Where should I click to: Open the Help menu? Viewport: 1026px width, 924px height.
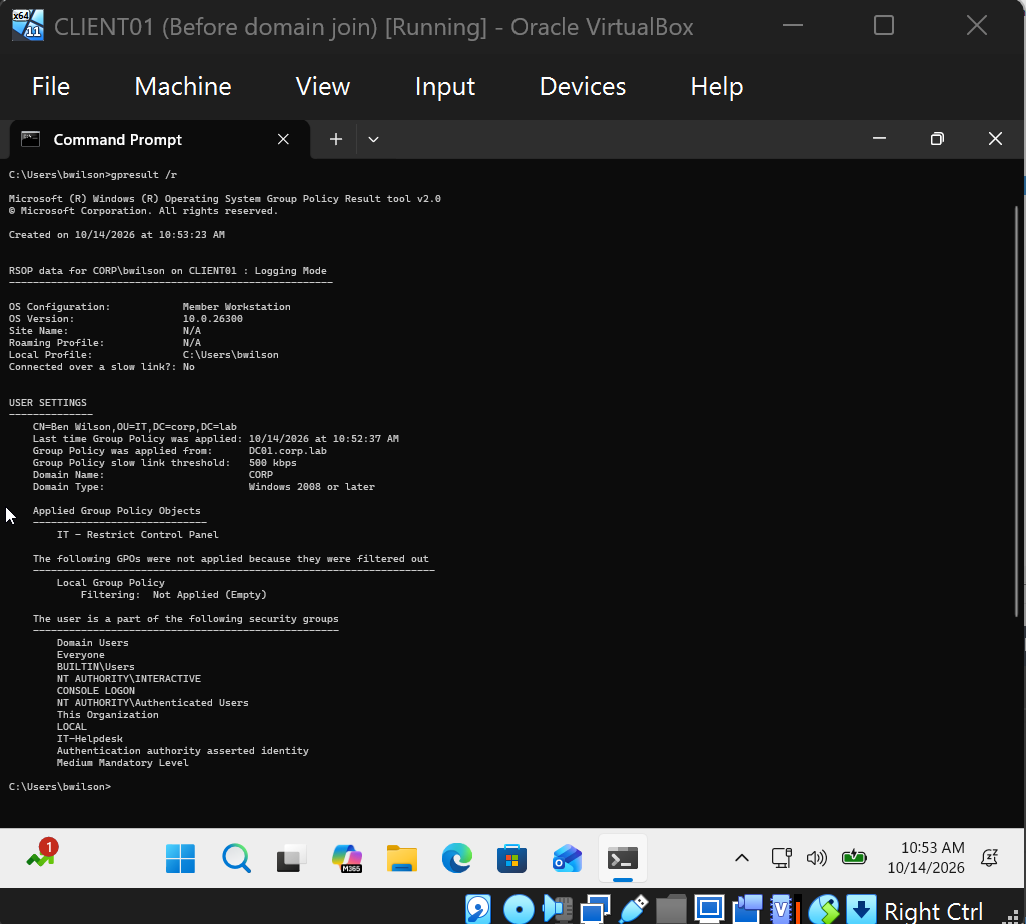716,86
